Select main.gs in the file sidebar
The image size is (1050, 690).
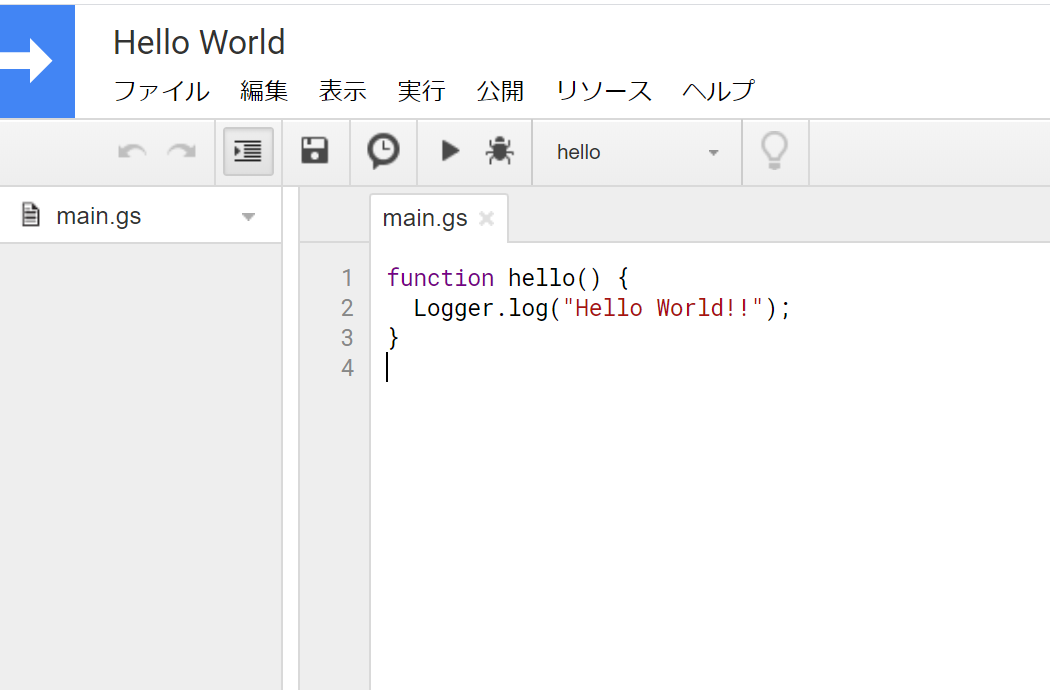(98, 216)
